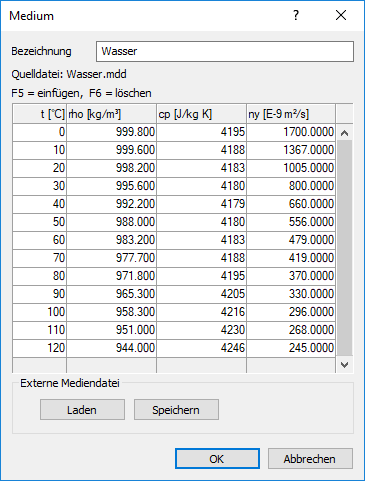Select cp cell 4246
Image resolution: width=365 pixels, height=481 pixels.
202,348
